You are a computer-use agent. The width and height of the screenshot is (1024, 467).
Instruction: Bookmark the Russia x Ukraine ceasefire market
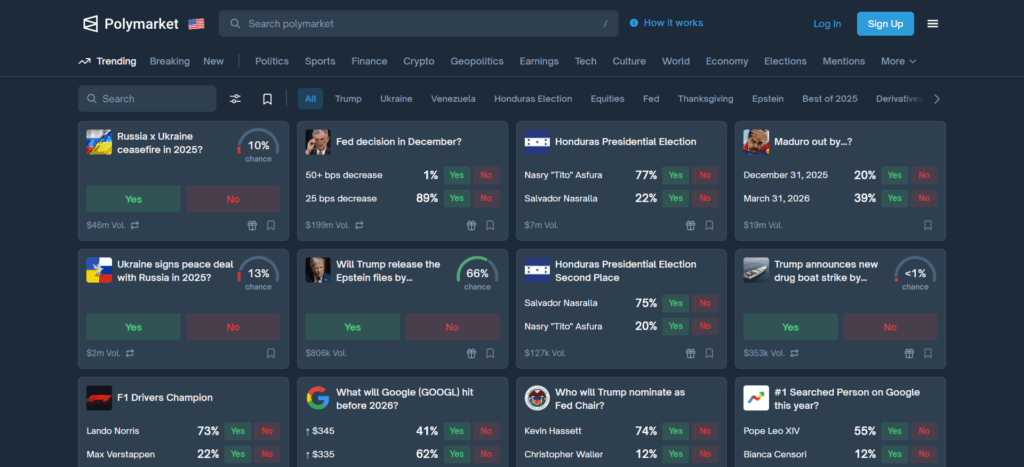click(271, 225)
